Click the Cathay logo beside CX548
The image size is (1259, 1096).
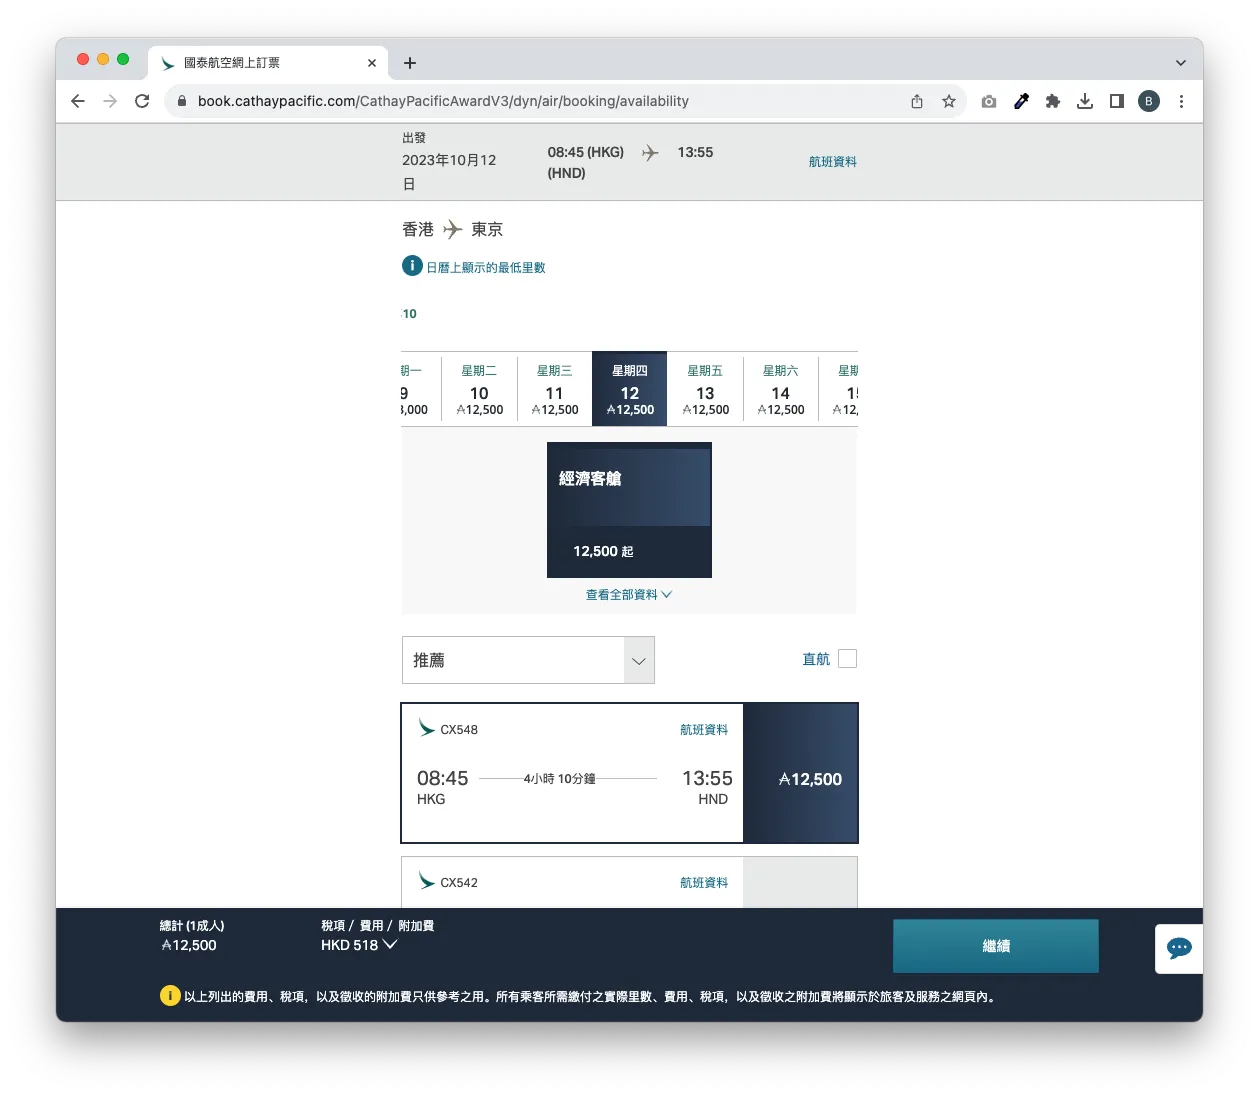pyautogui.click(x=427, y=727)
